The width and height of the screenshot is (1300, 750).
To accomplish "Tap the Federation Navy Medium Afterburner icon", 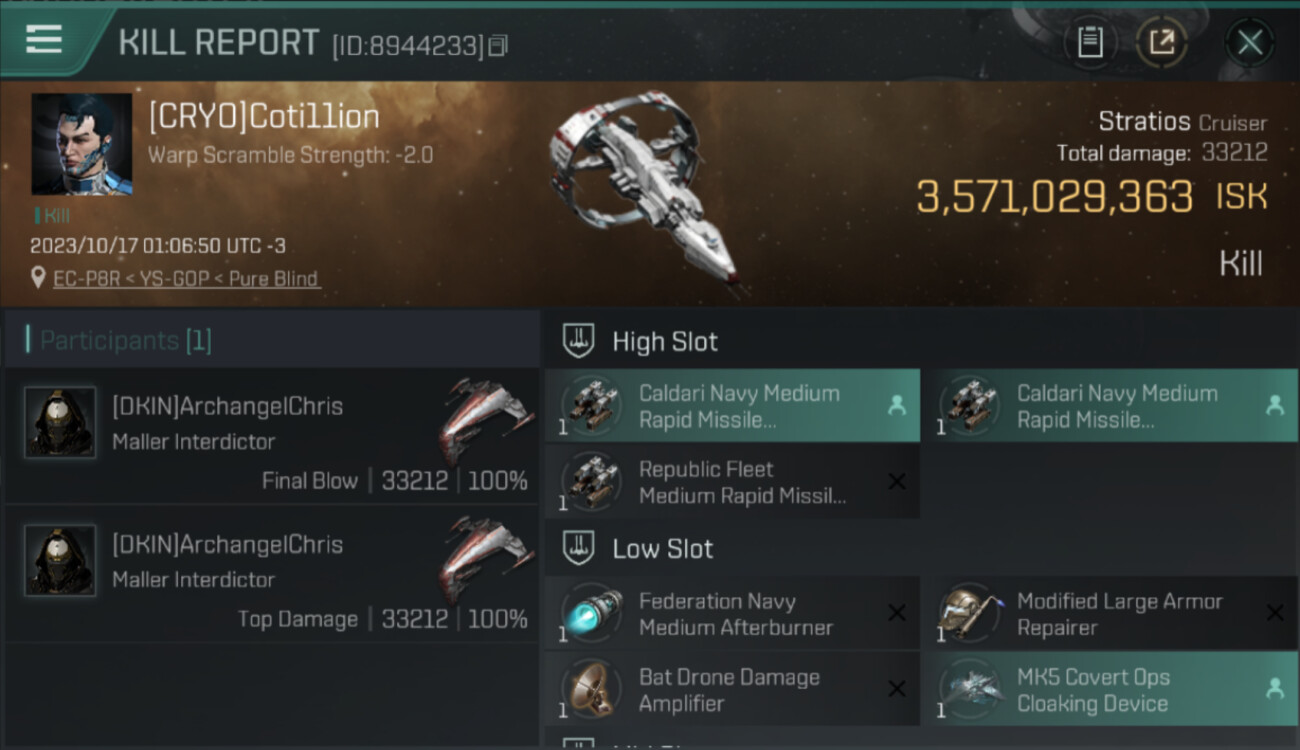I will [591, 614].
